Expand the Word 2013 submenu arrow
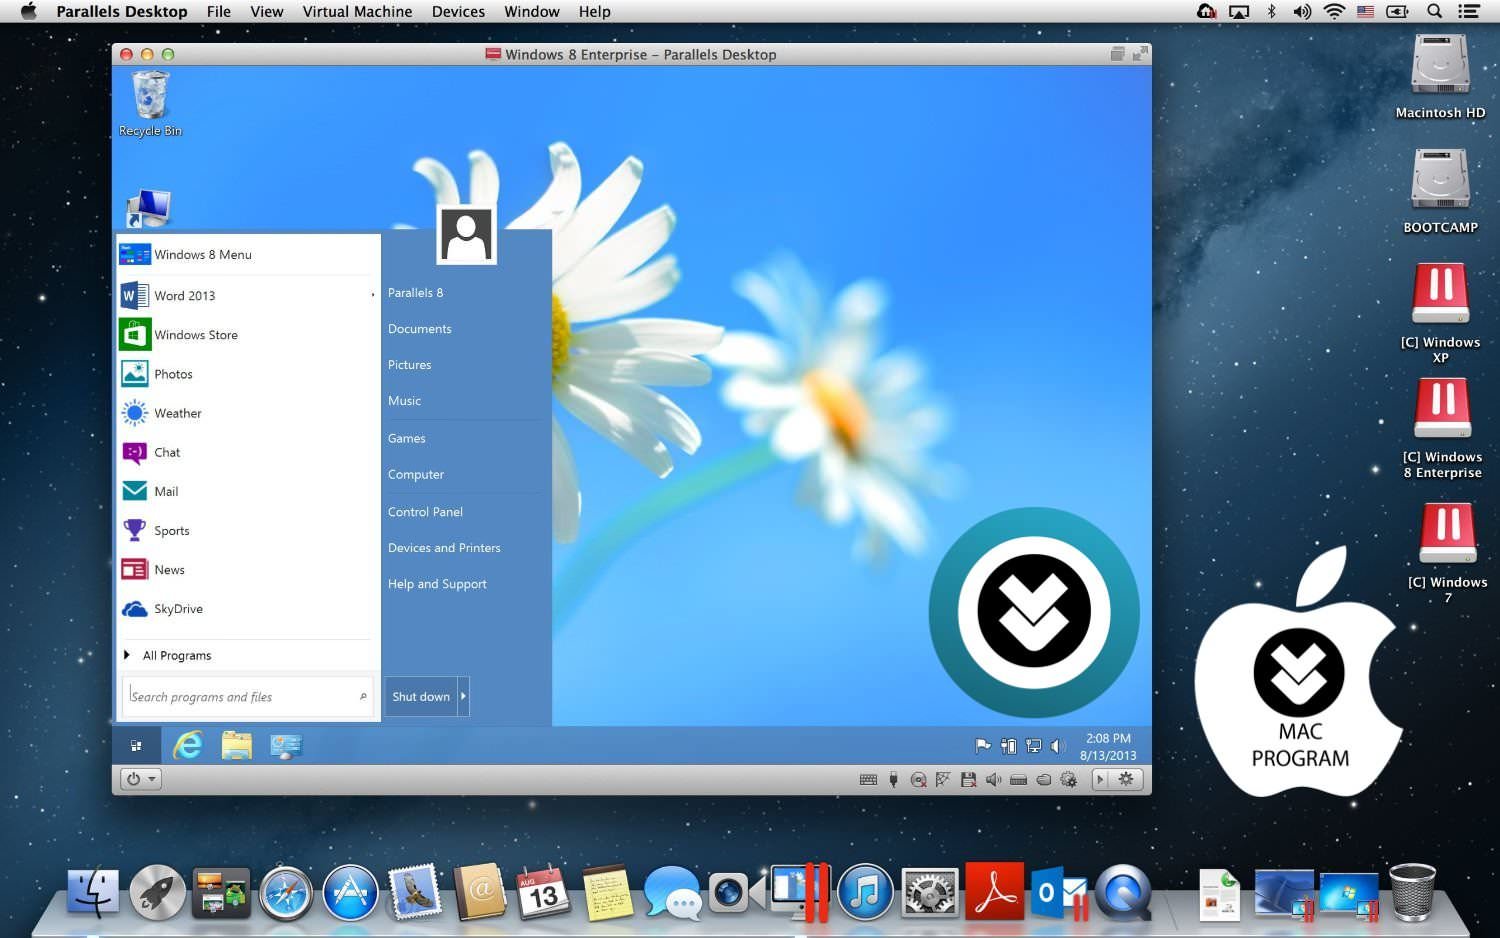This screenshot has height=938, width=1500. 372,295
